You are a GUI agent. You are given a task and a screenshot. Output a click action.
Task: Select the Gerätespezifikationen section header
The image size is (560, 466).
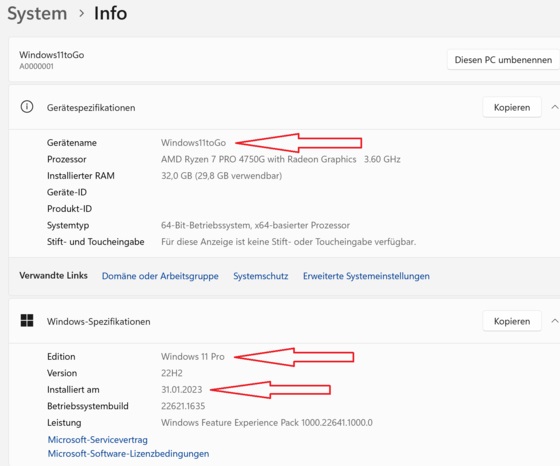(91, 108)
